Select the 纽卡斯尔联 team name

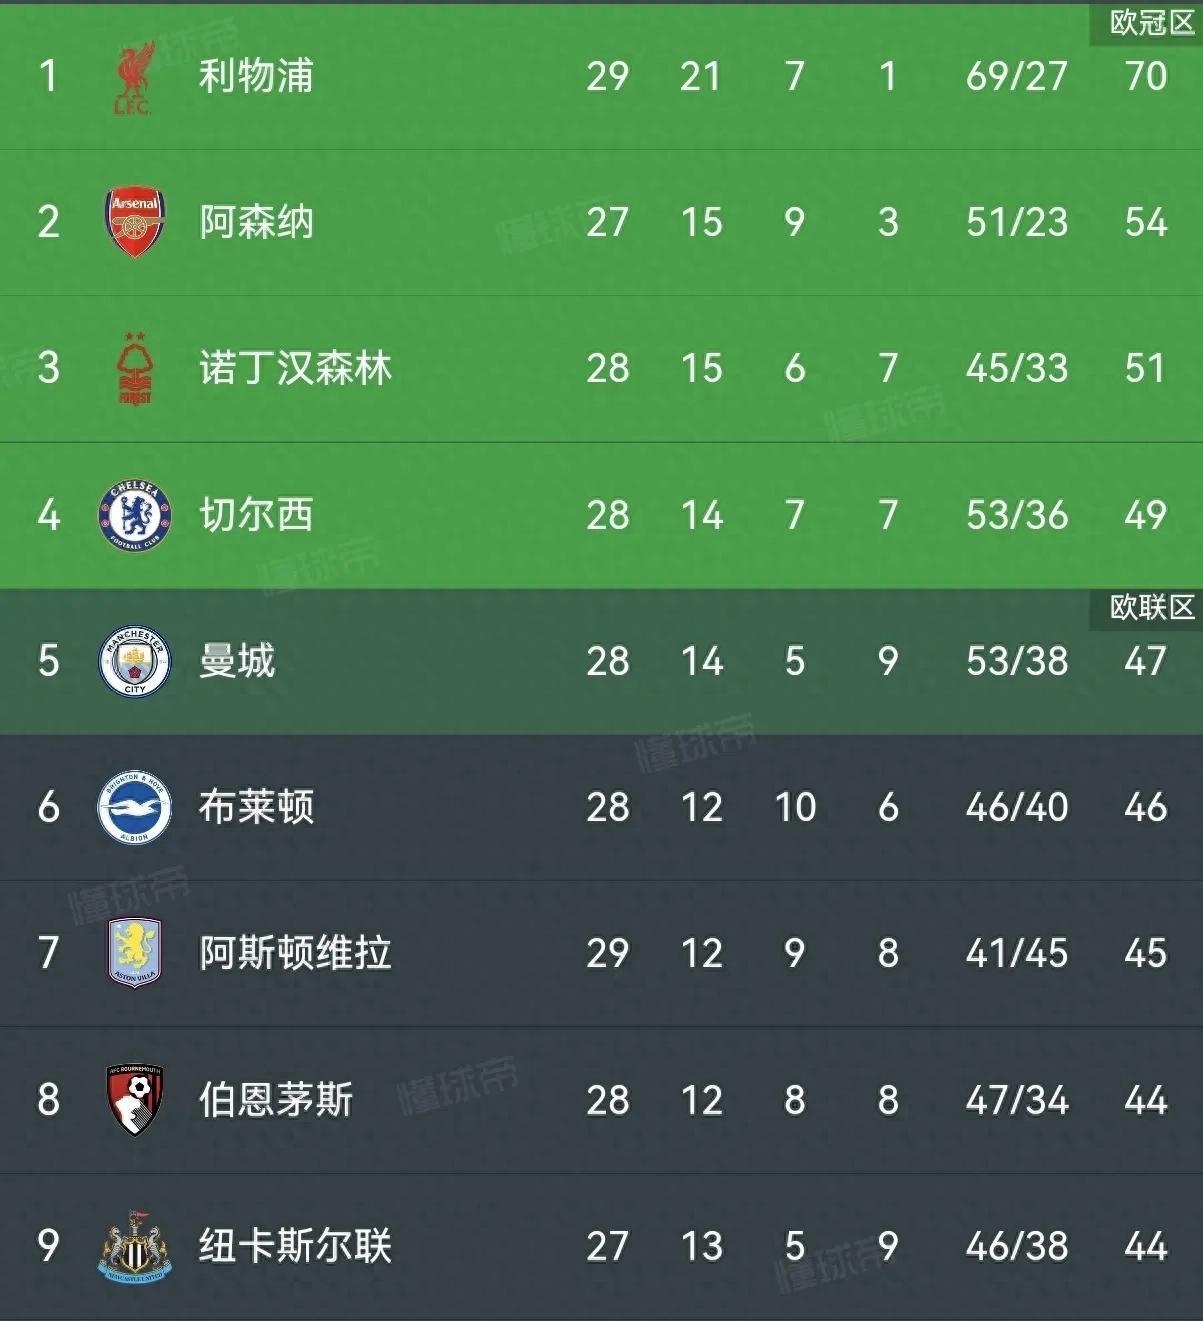pos(295,1246)
